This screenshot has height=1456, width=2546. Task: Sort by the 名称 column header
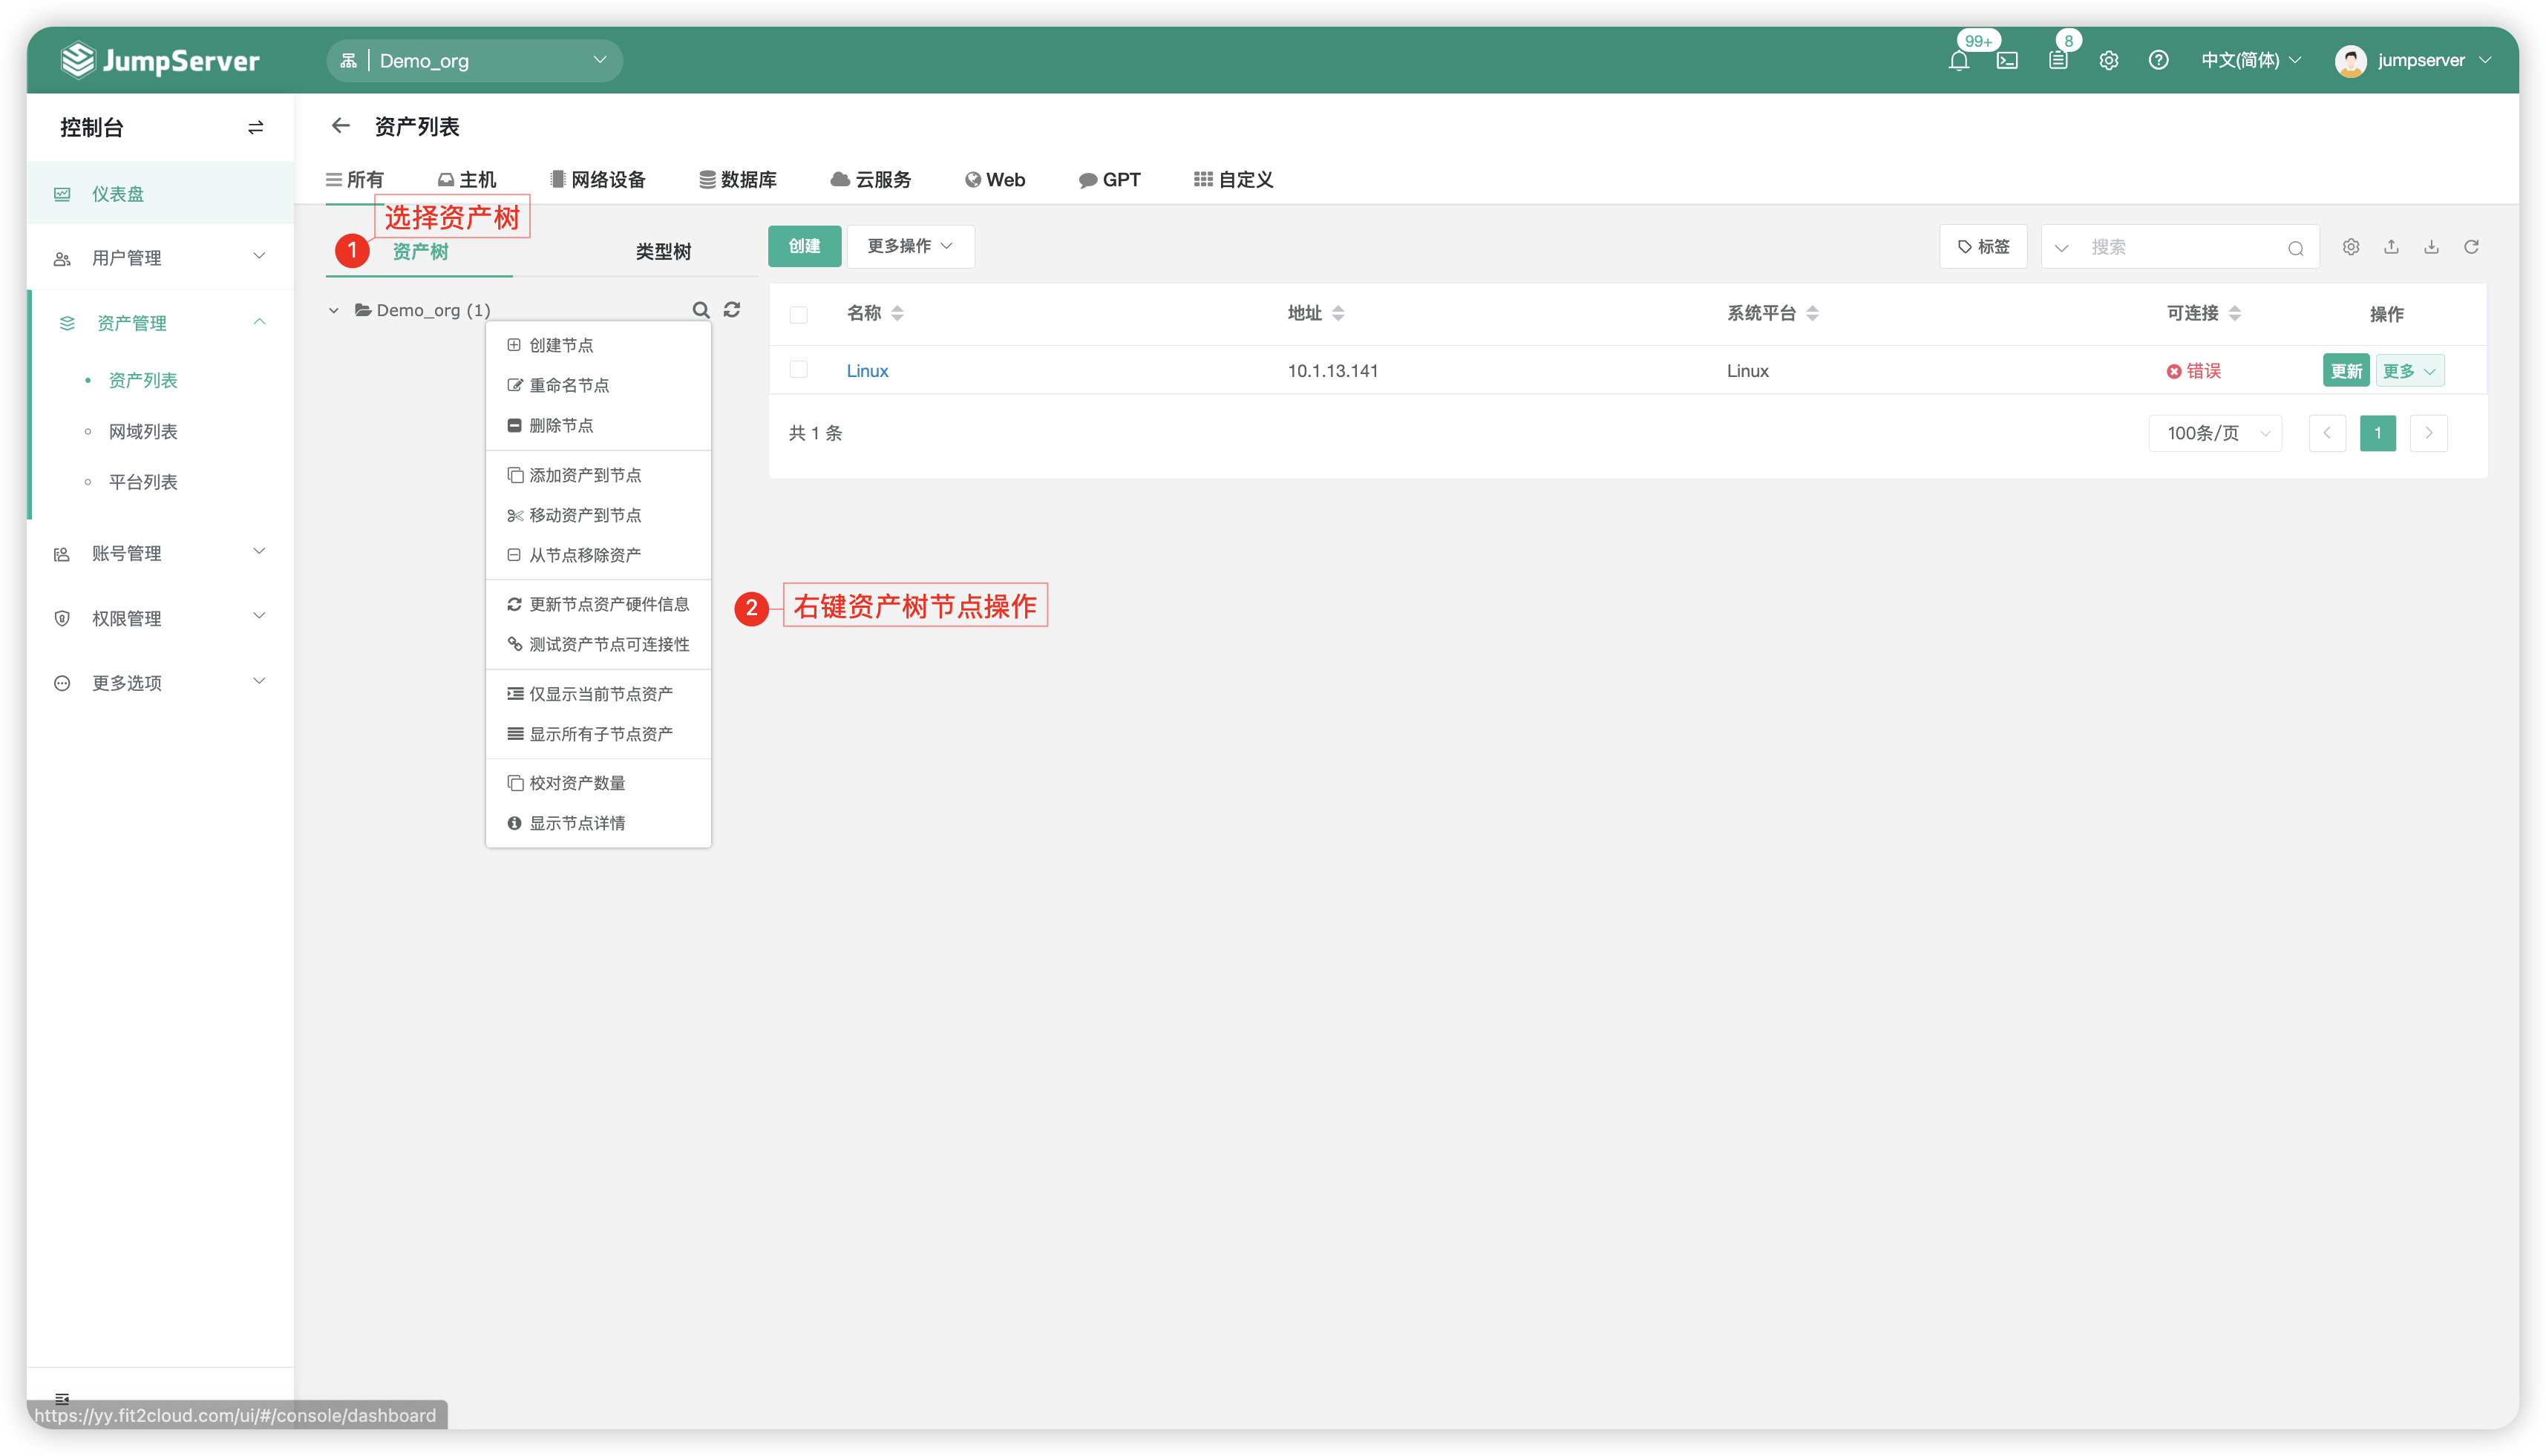coord(875,313)
